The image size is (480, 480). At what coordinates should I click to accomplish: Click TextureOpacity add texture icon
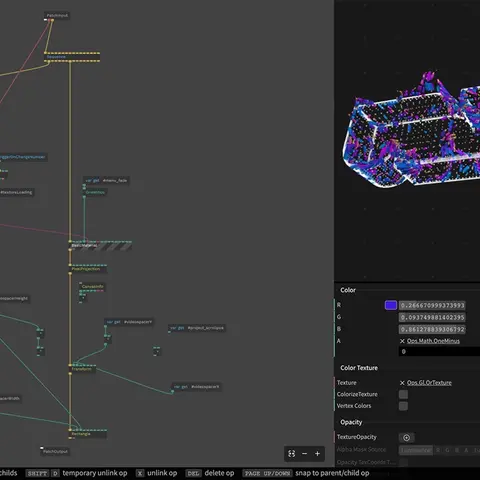coord(406,438)
